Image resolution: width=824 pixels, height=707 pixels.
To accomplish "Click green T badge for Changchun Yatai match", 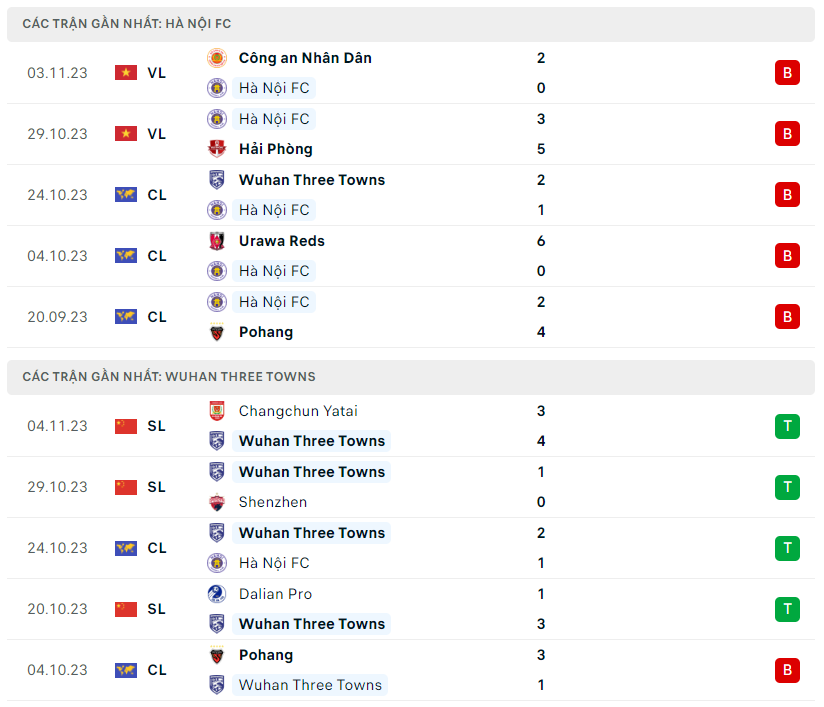I will coord(787,426).
